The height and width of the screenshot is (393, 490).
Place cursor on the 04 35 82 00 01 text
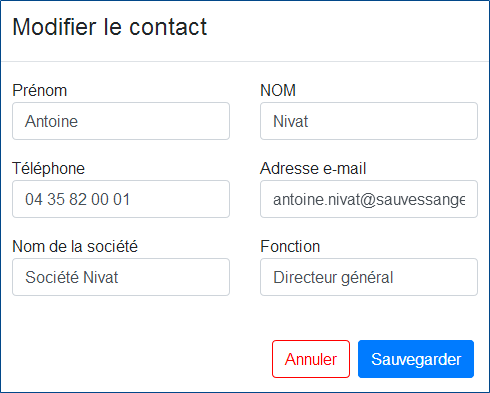[77, 199]
